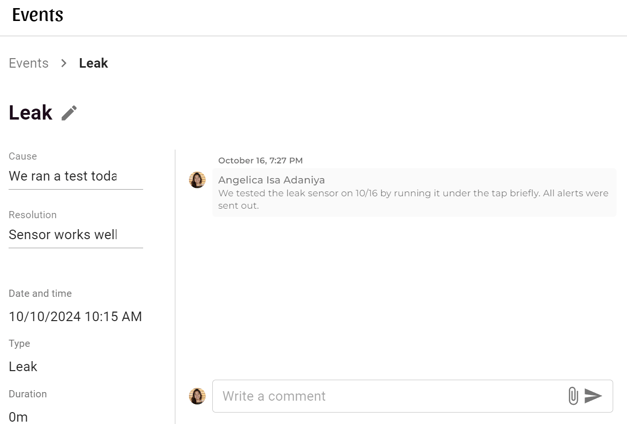Image resolution: width=627 pixels, height=424 pixels.
Task: Click the Type value Leak
Action: [23, 366]
